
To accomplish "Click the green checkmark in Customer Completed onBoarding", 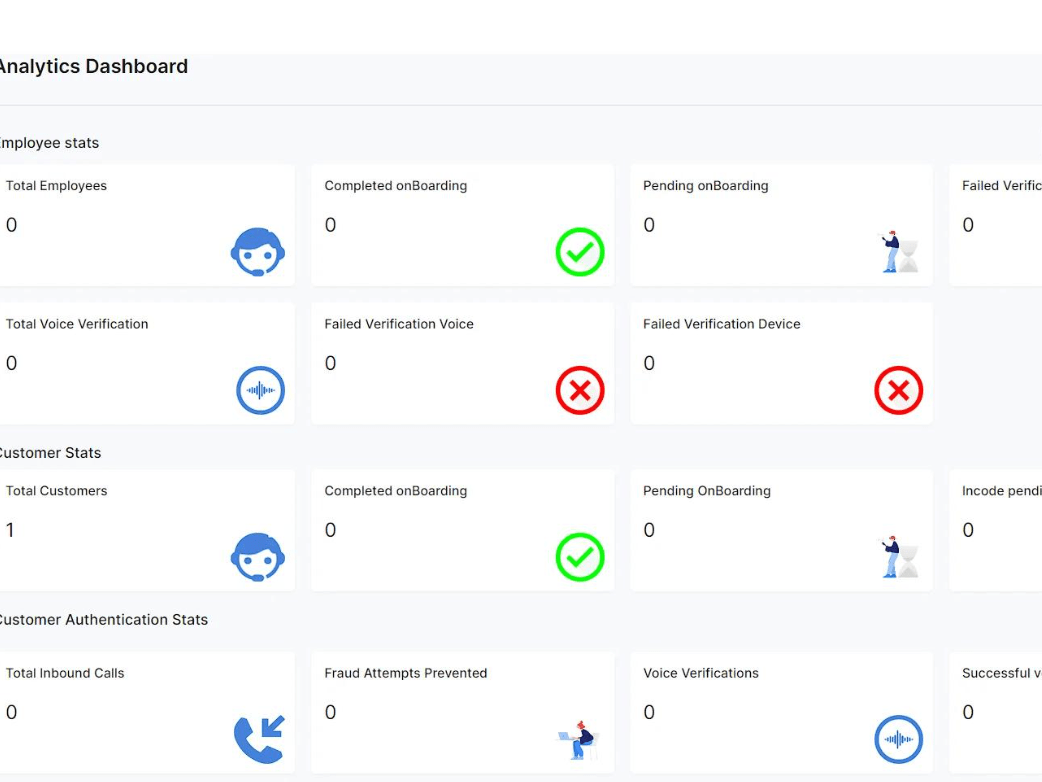I will (x=579, y=557).
